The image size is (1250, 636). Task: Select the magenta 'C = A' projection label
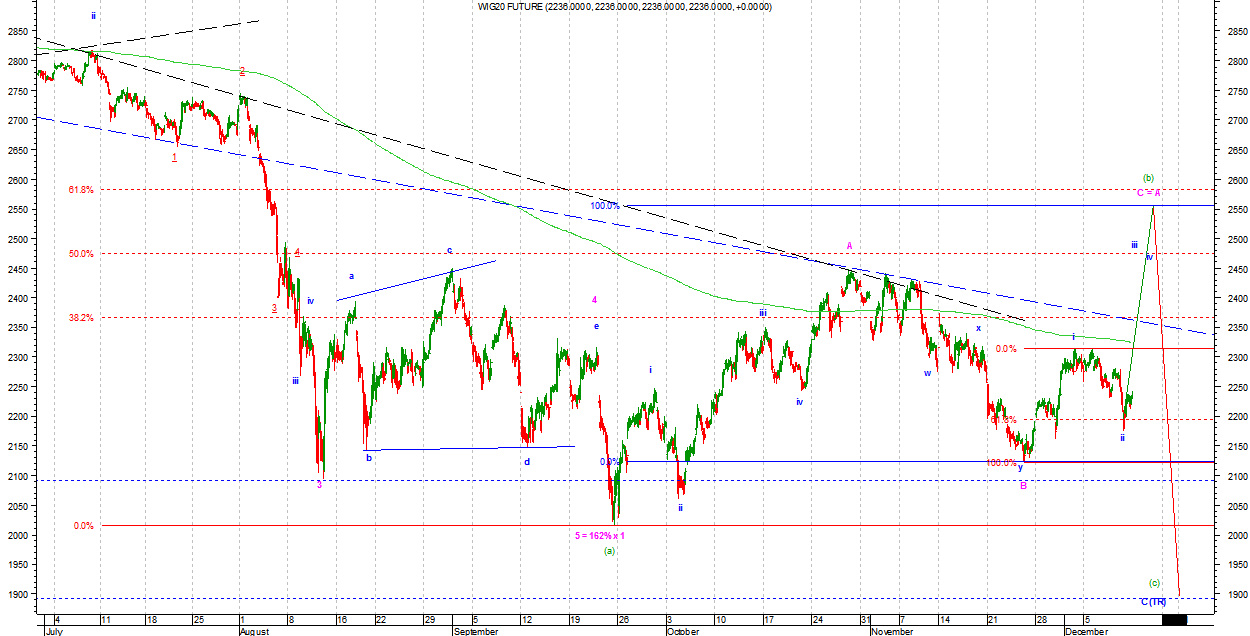(1147, 192)
